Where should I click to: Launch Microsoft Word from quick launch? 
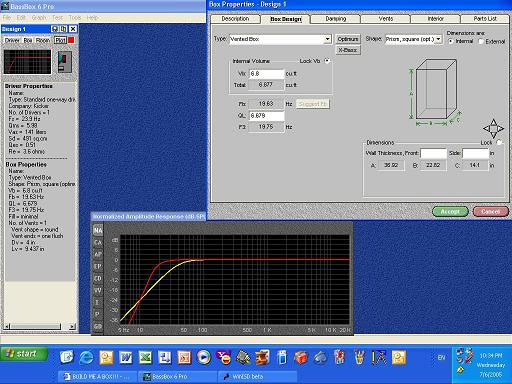pos(126,357)
